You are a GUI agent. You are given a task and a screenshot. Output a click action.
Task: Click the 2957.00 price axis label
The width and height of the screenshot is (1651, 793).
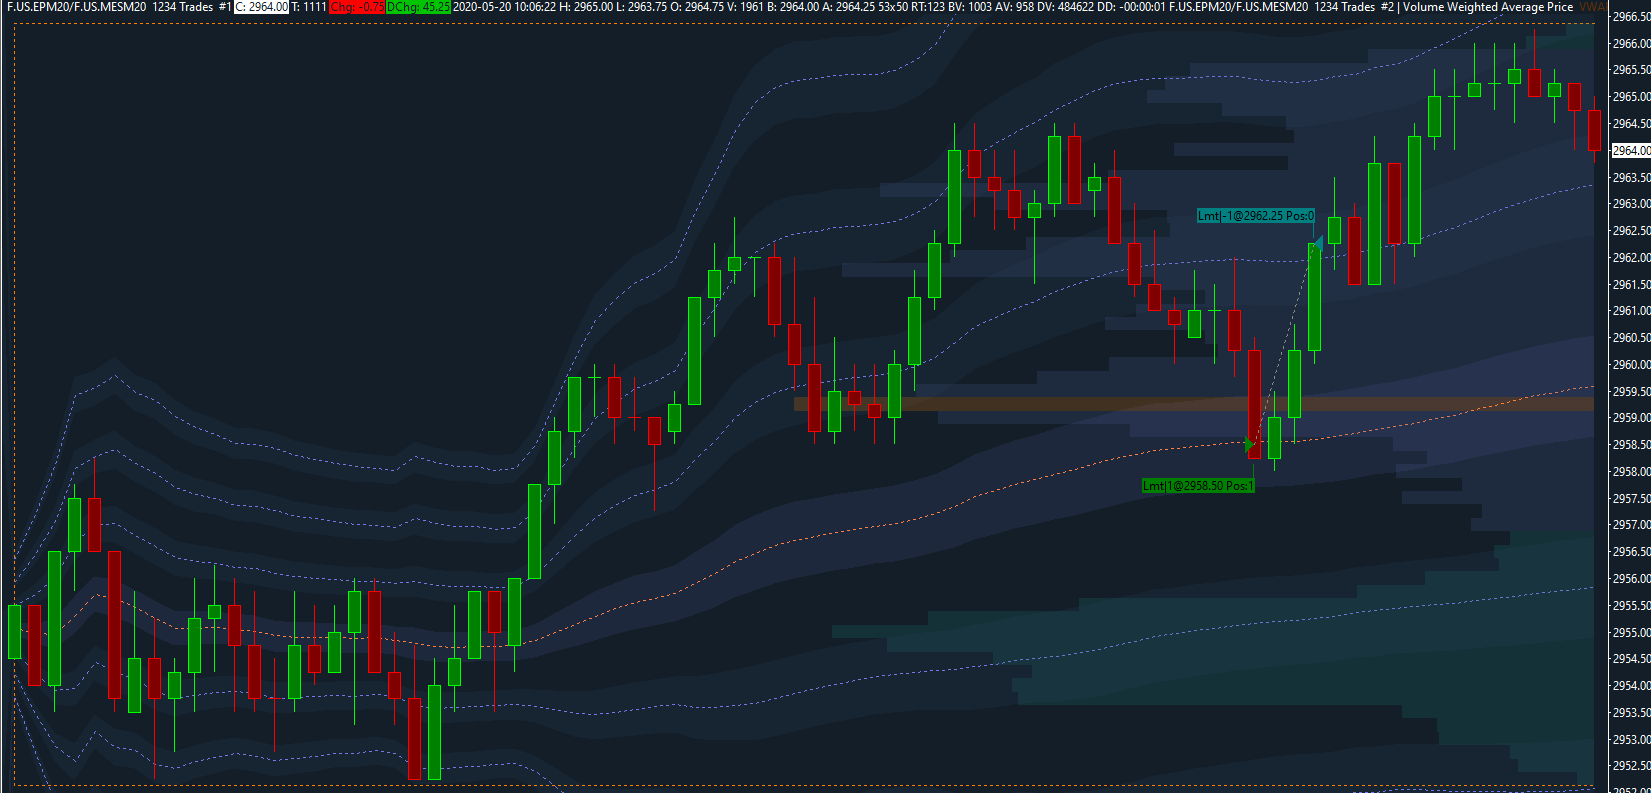[x=1631, y=525]
